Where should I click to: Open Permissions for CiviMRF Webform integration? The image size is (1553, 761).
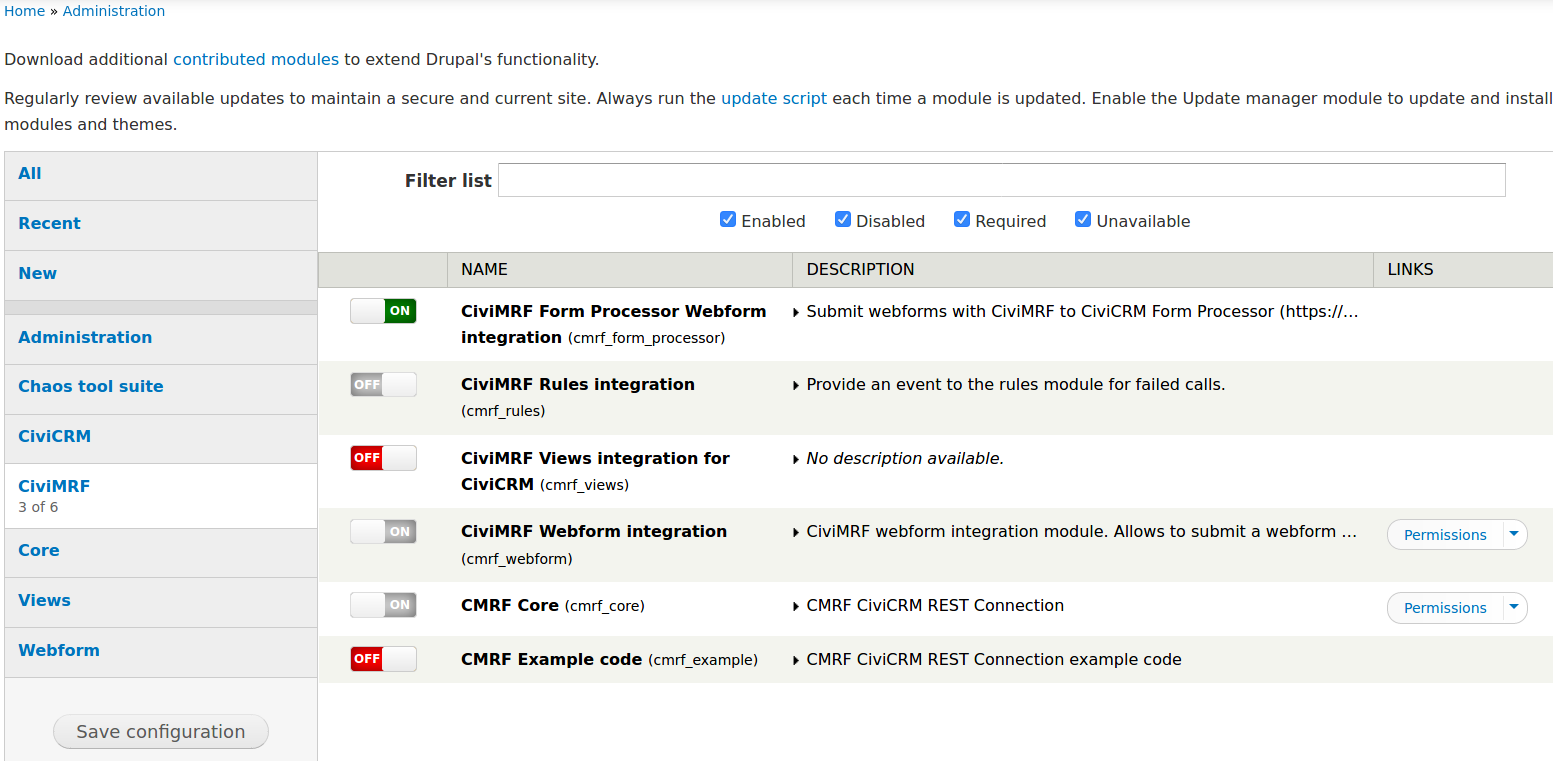tap(1444, 535)
